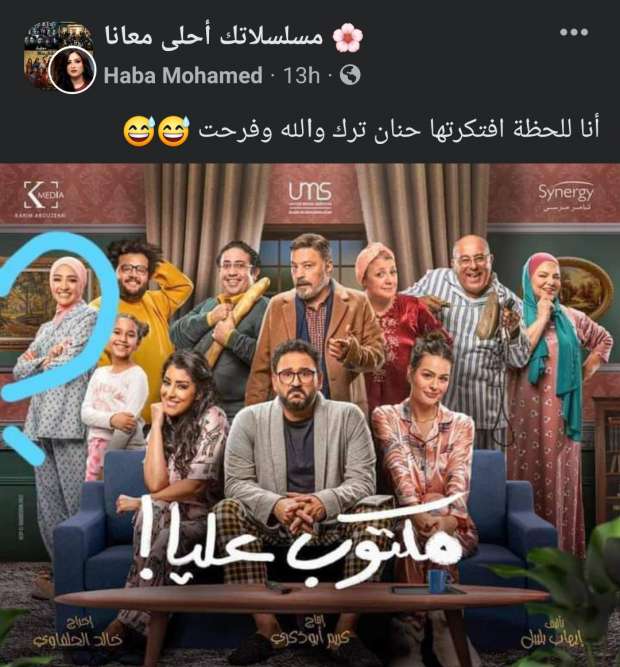Open Haba Mohamed's profile name link

[183, 75]
